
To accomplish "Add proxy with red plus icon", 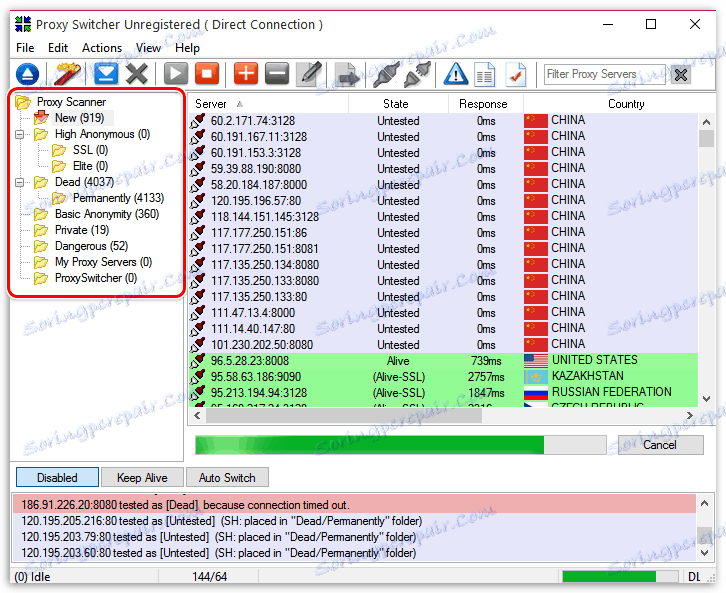I will coord(246,74).
